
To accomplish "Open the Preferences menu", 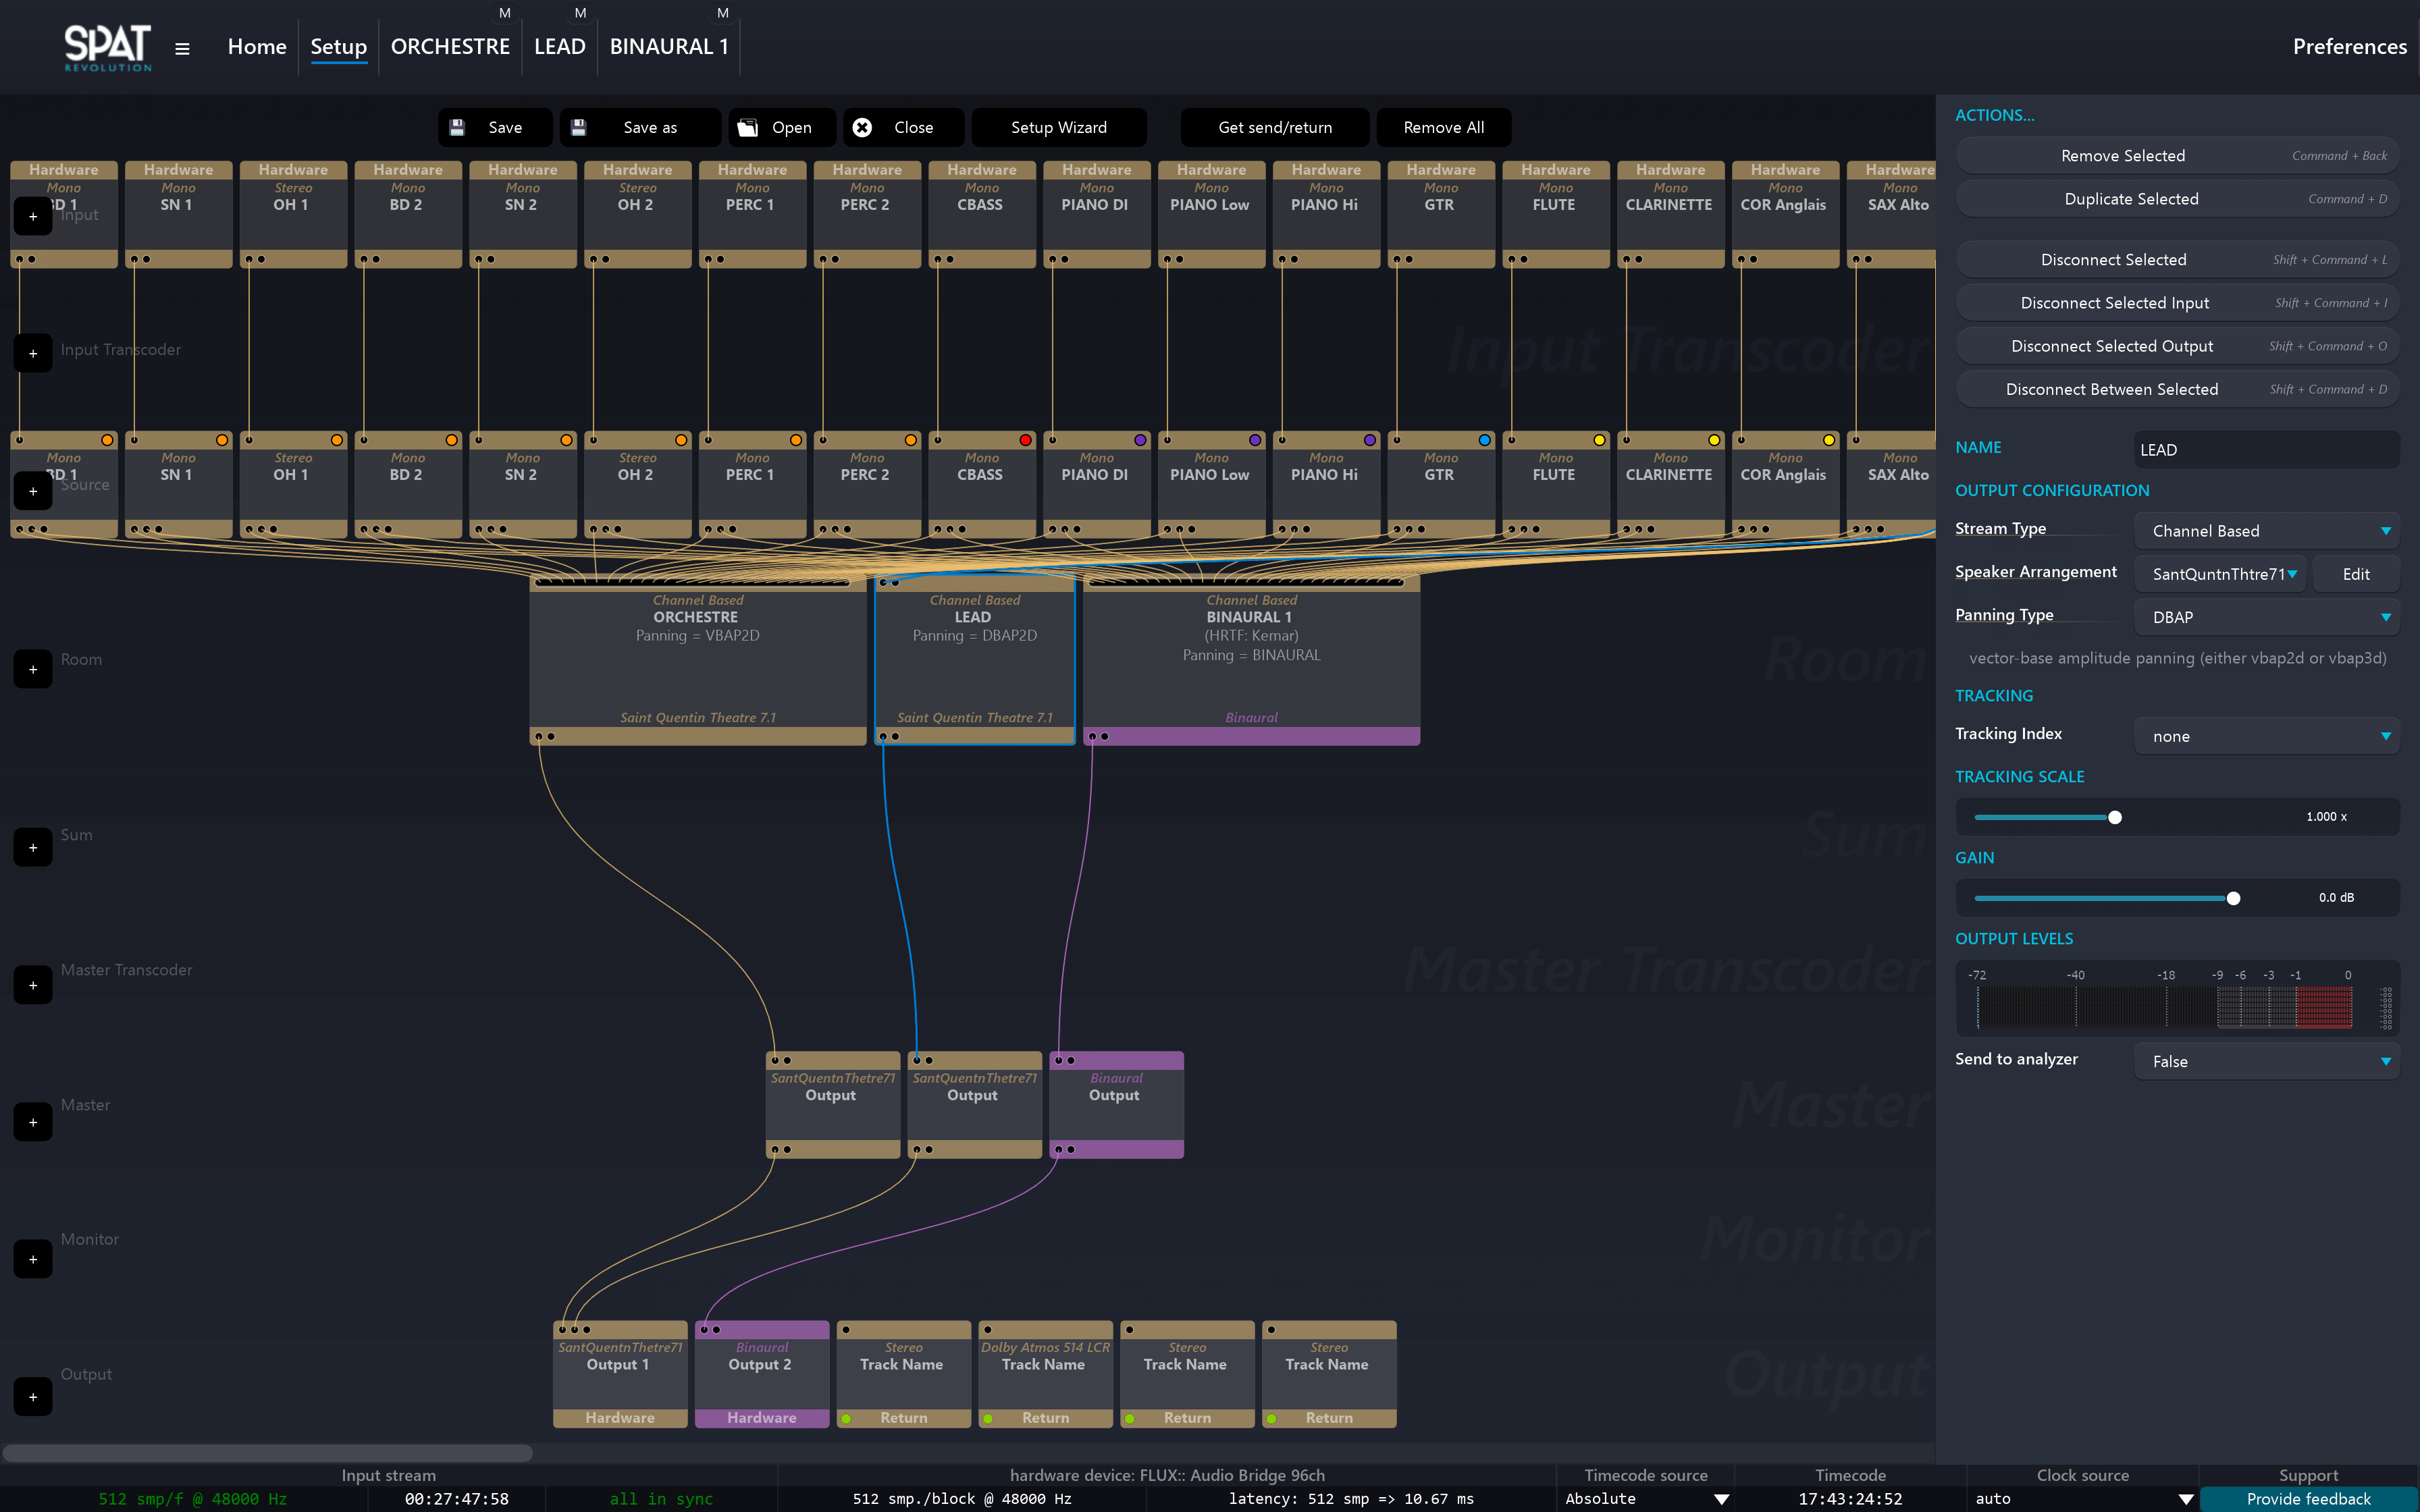I will coord(2349,47).
